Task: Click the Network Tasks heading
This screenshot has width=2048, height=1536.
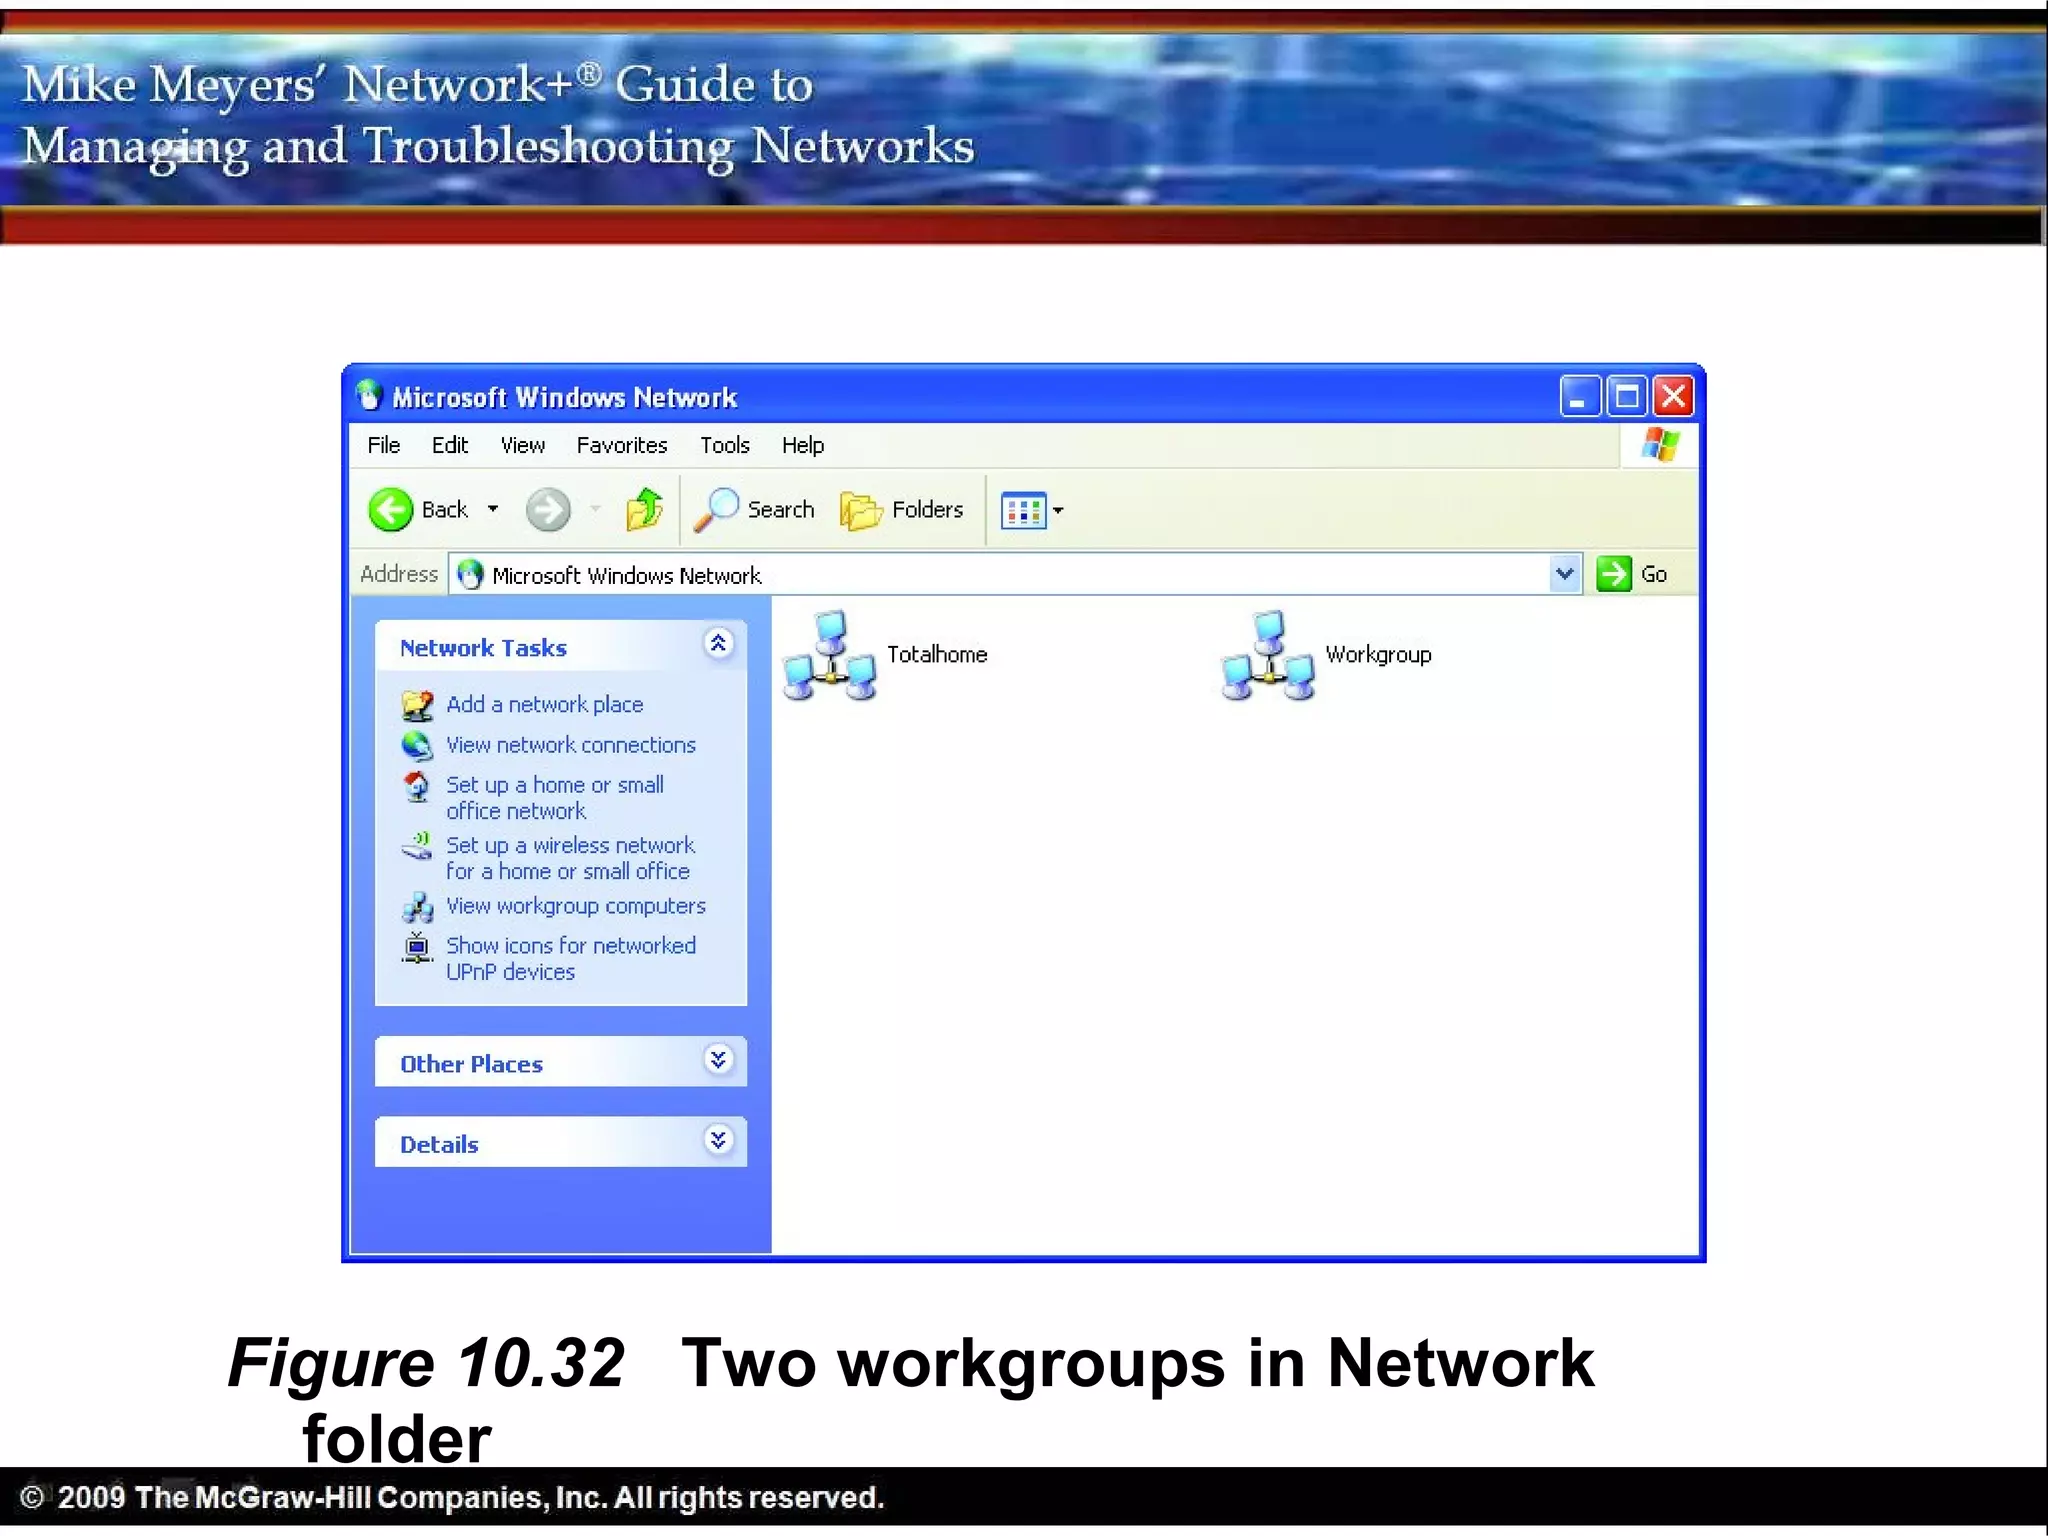Action: 483,648
